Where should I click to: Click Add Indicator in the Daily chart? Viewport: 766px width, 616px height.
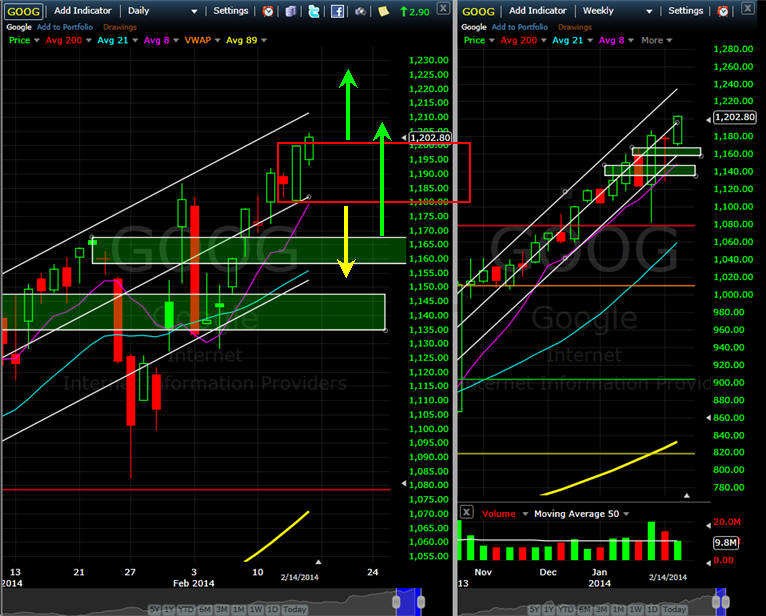83,10
